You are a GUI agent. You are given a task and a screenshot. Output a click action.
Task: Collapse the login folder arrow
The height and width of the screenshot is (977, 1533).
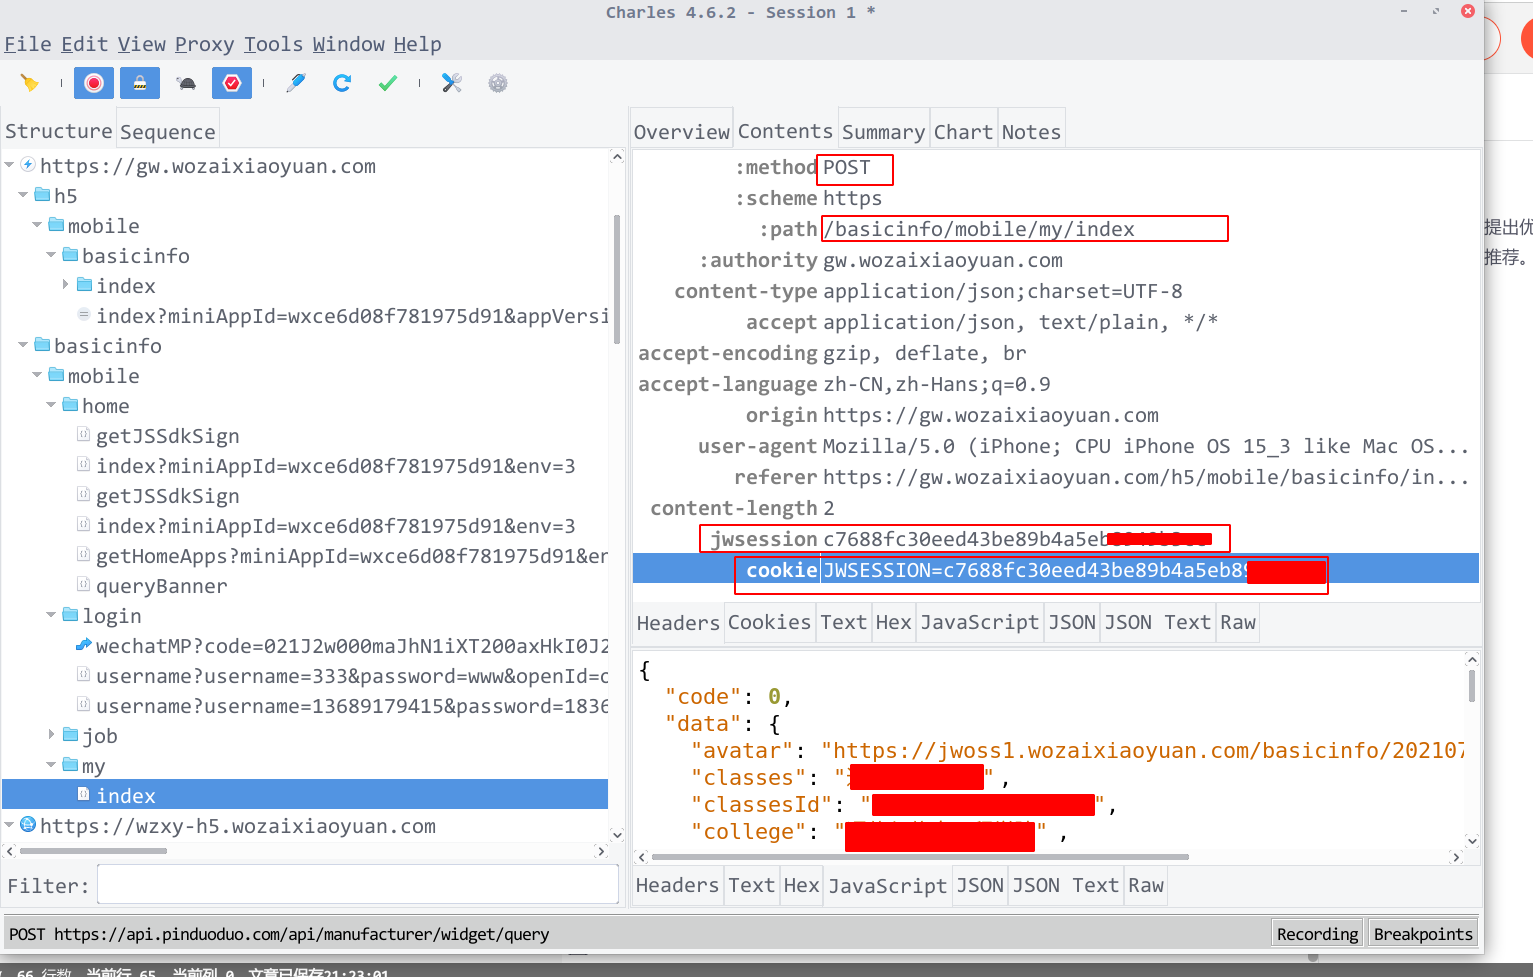(51, 615)
